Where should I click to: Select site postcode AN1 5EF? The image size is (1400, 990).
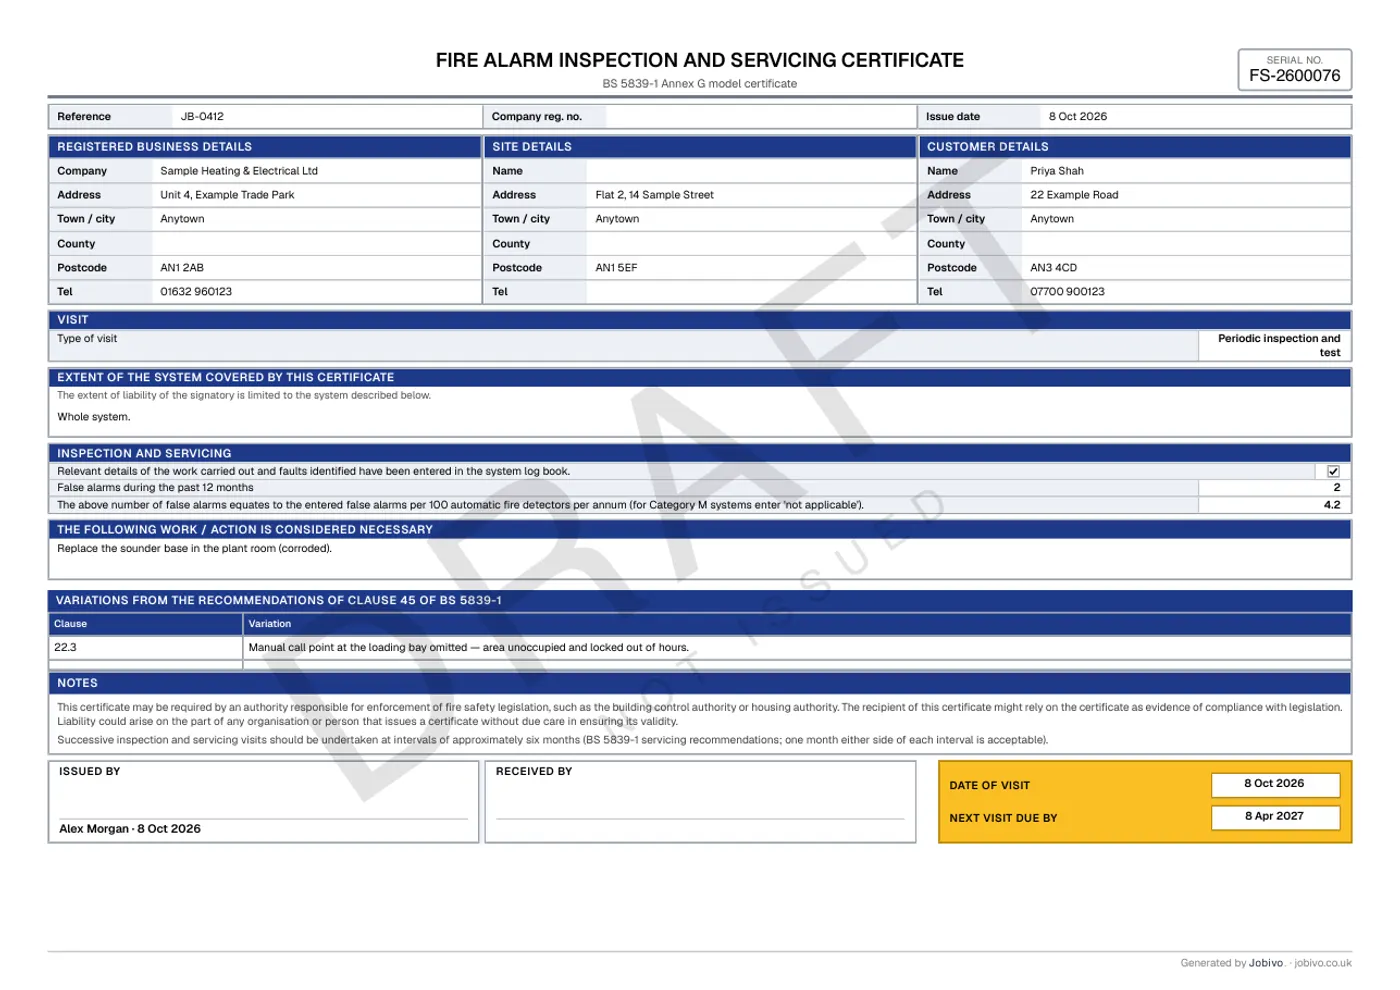(616, 268)
